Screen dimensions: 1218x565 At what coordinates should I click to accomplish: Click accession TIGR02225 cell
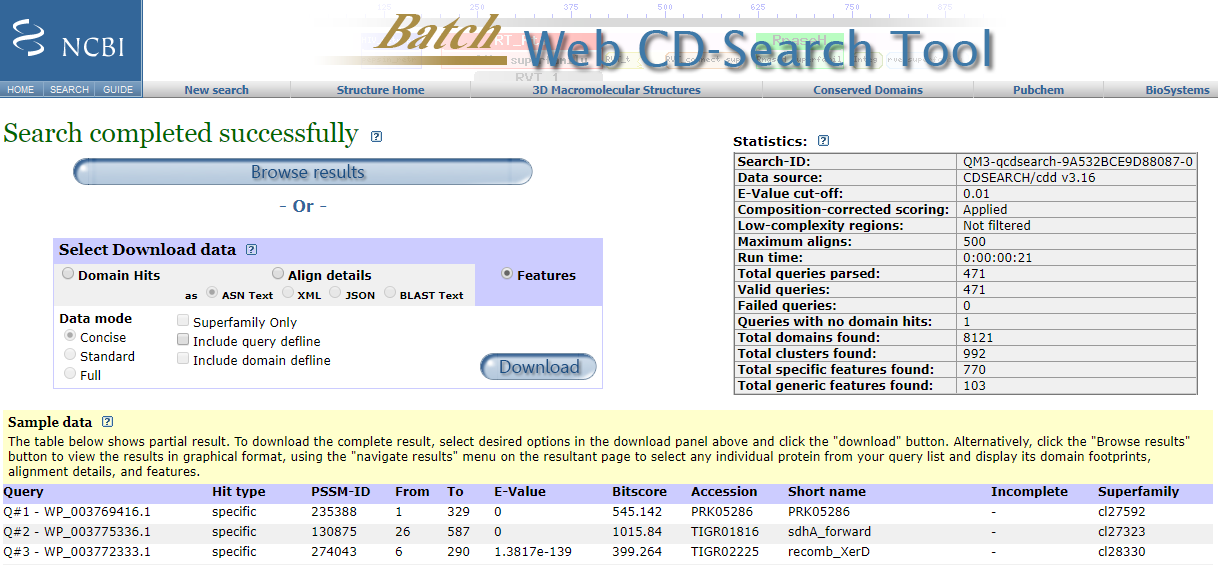point(726,551)
